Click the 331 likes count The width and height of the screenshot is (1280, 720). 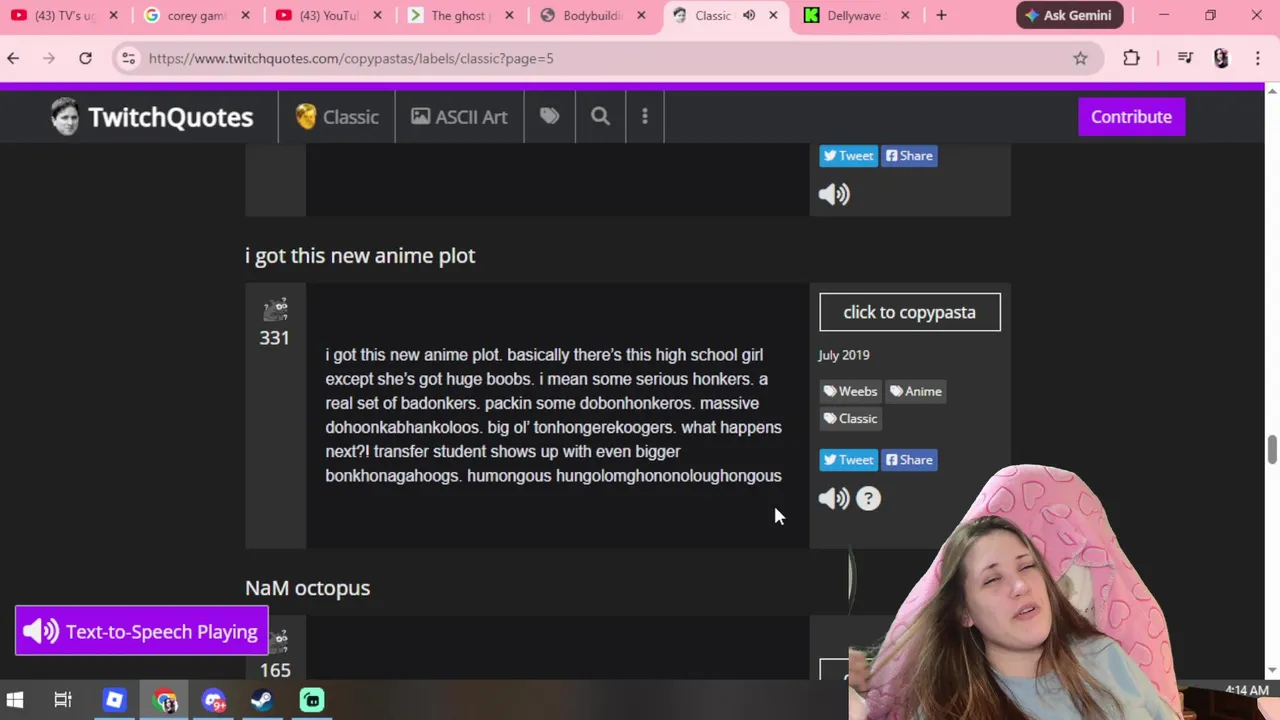point(275,338)
